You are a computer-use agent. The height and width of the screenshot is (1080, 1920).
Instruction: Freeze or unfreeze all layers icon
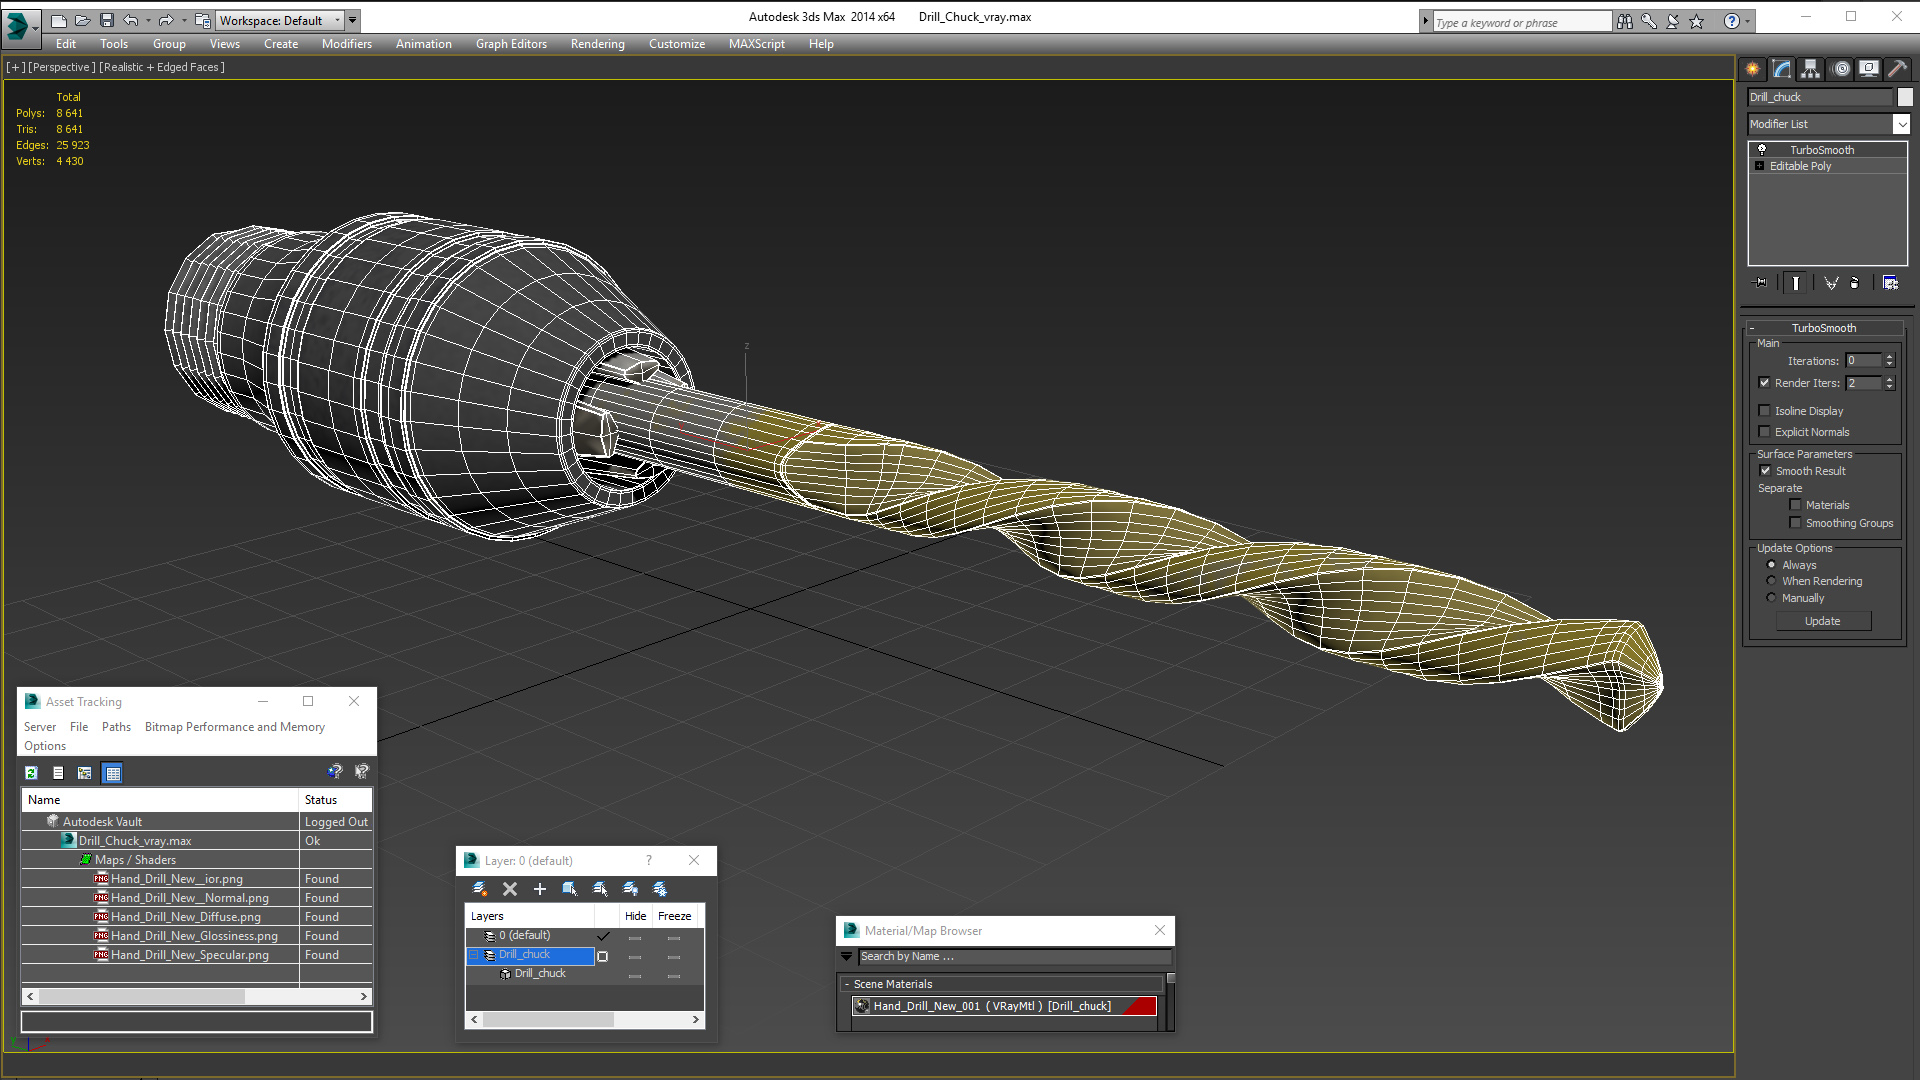click(660, 888)
